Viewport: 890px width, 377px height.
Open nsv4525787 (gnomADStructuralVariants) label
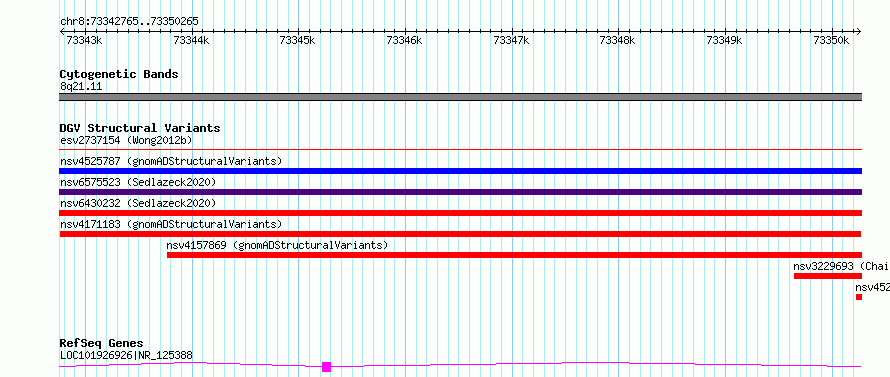click(171, 161)
